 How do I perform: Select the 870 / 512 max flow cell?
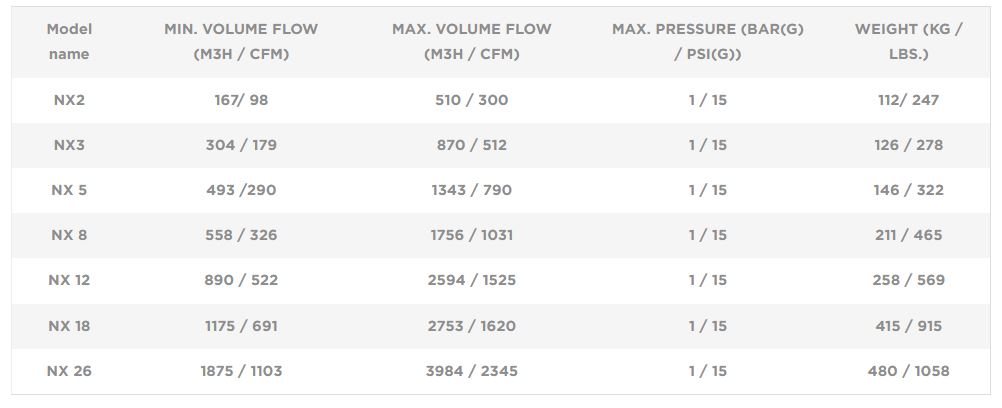(472, 145)
